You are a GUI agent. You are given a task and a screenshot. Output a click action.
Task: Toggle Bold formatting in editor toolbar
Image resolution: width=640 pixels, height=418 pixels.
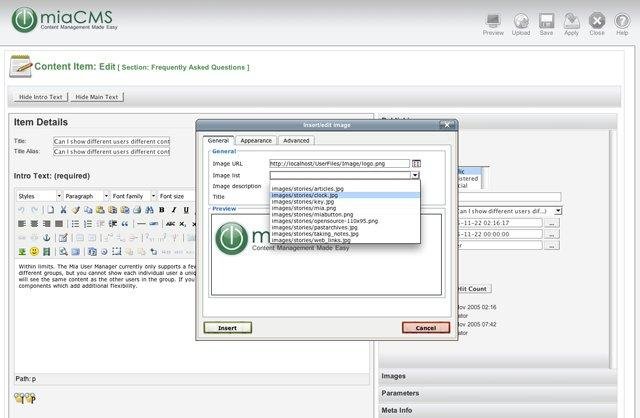[x=162, y=210]
